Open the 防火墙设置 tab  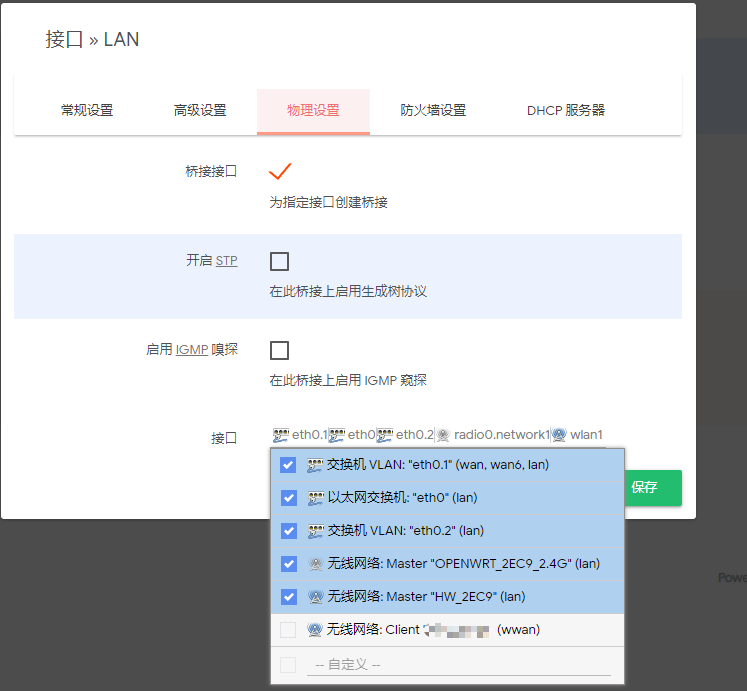(433, 111)
